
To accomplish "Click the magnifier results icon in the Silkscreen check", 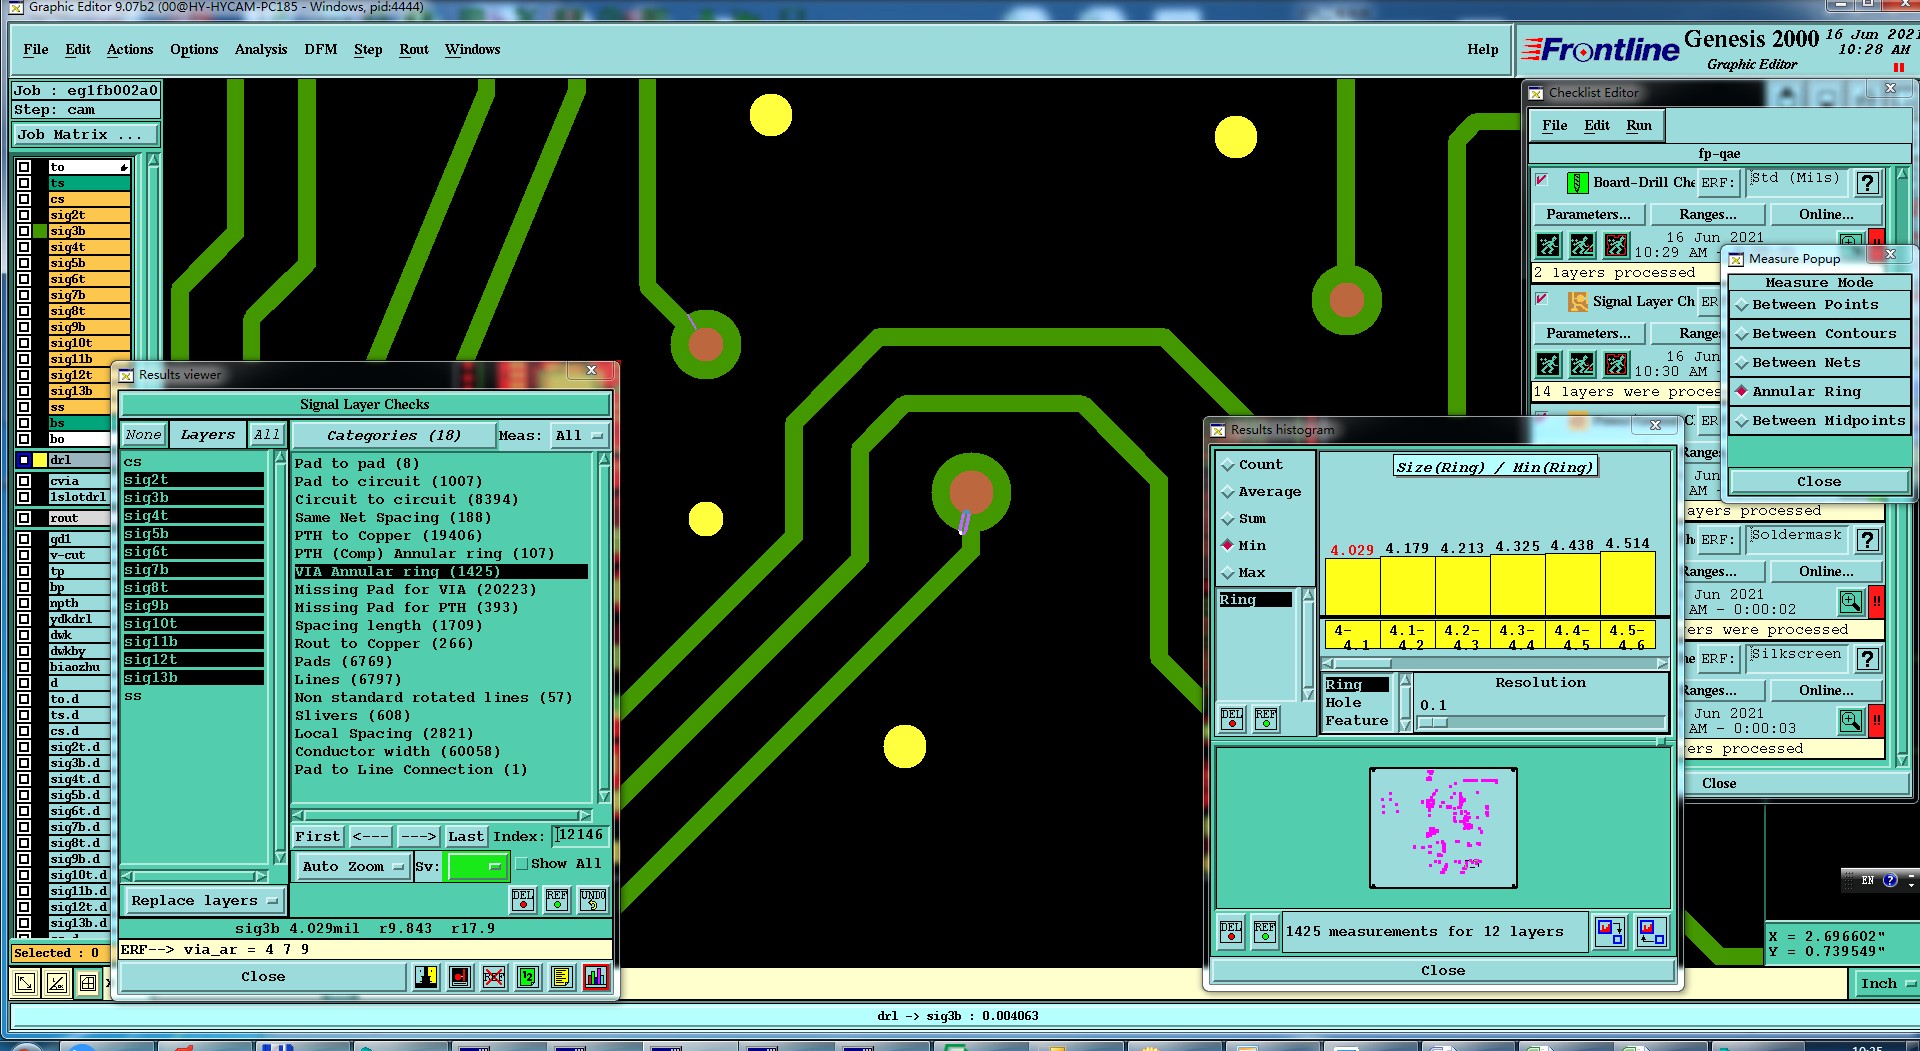I will (x=1851, y=721).
